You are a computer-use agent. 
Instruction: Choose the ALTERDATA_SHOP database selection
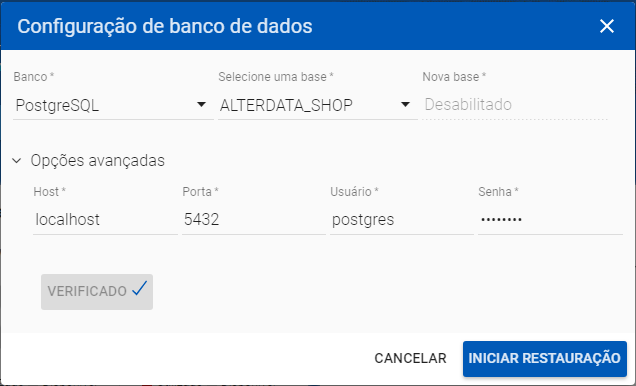[286, 105]
